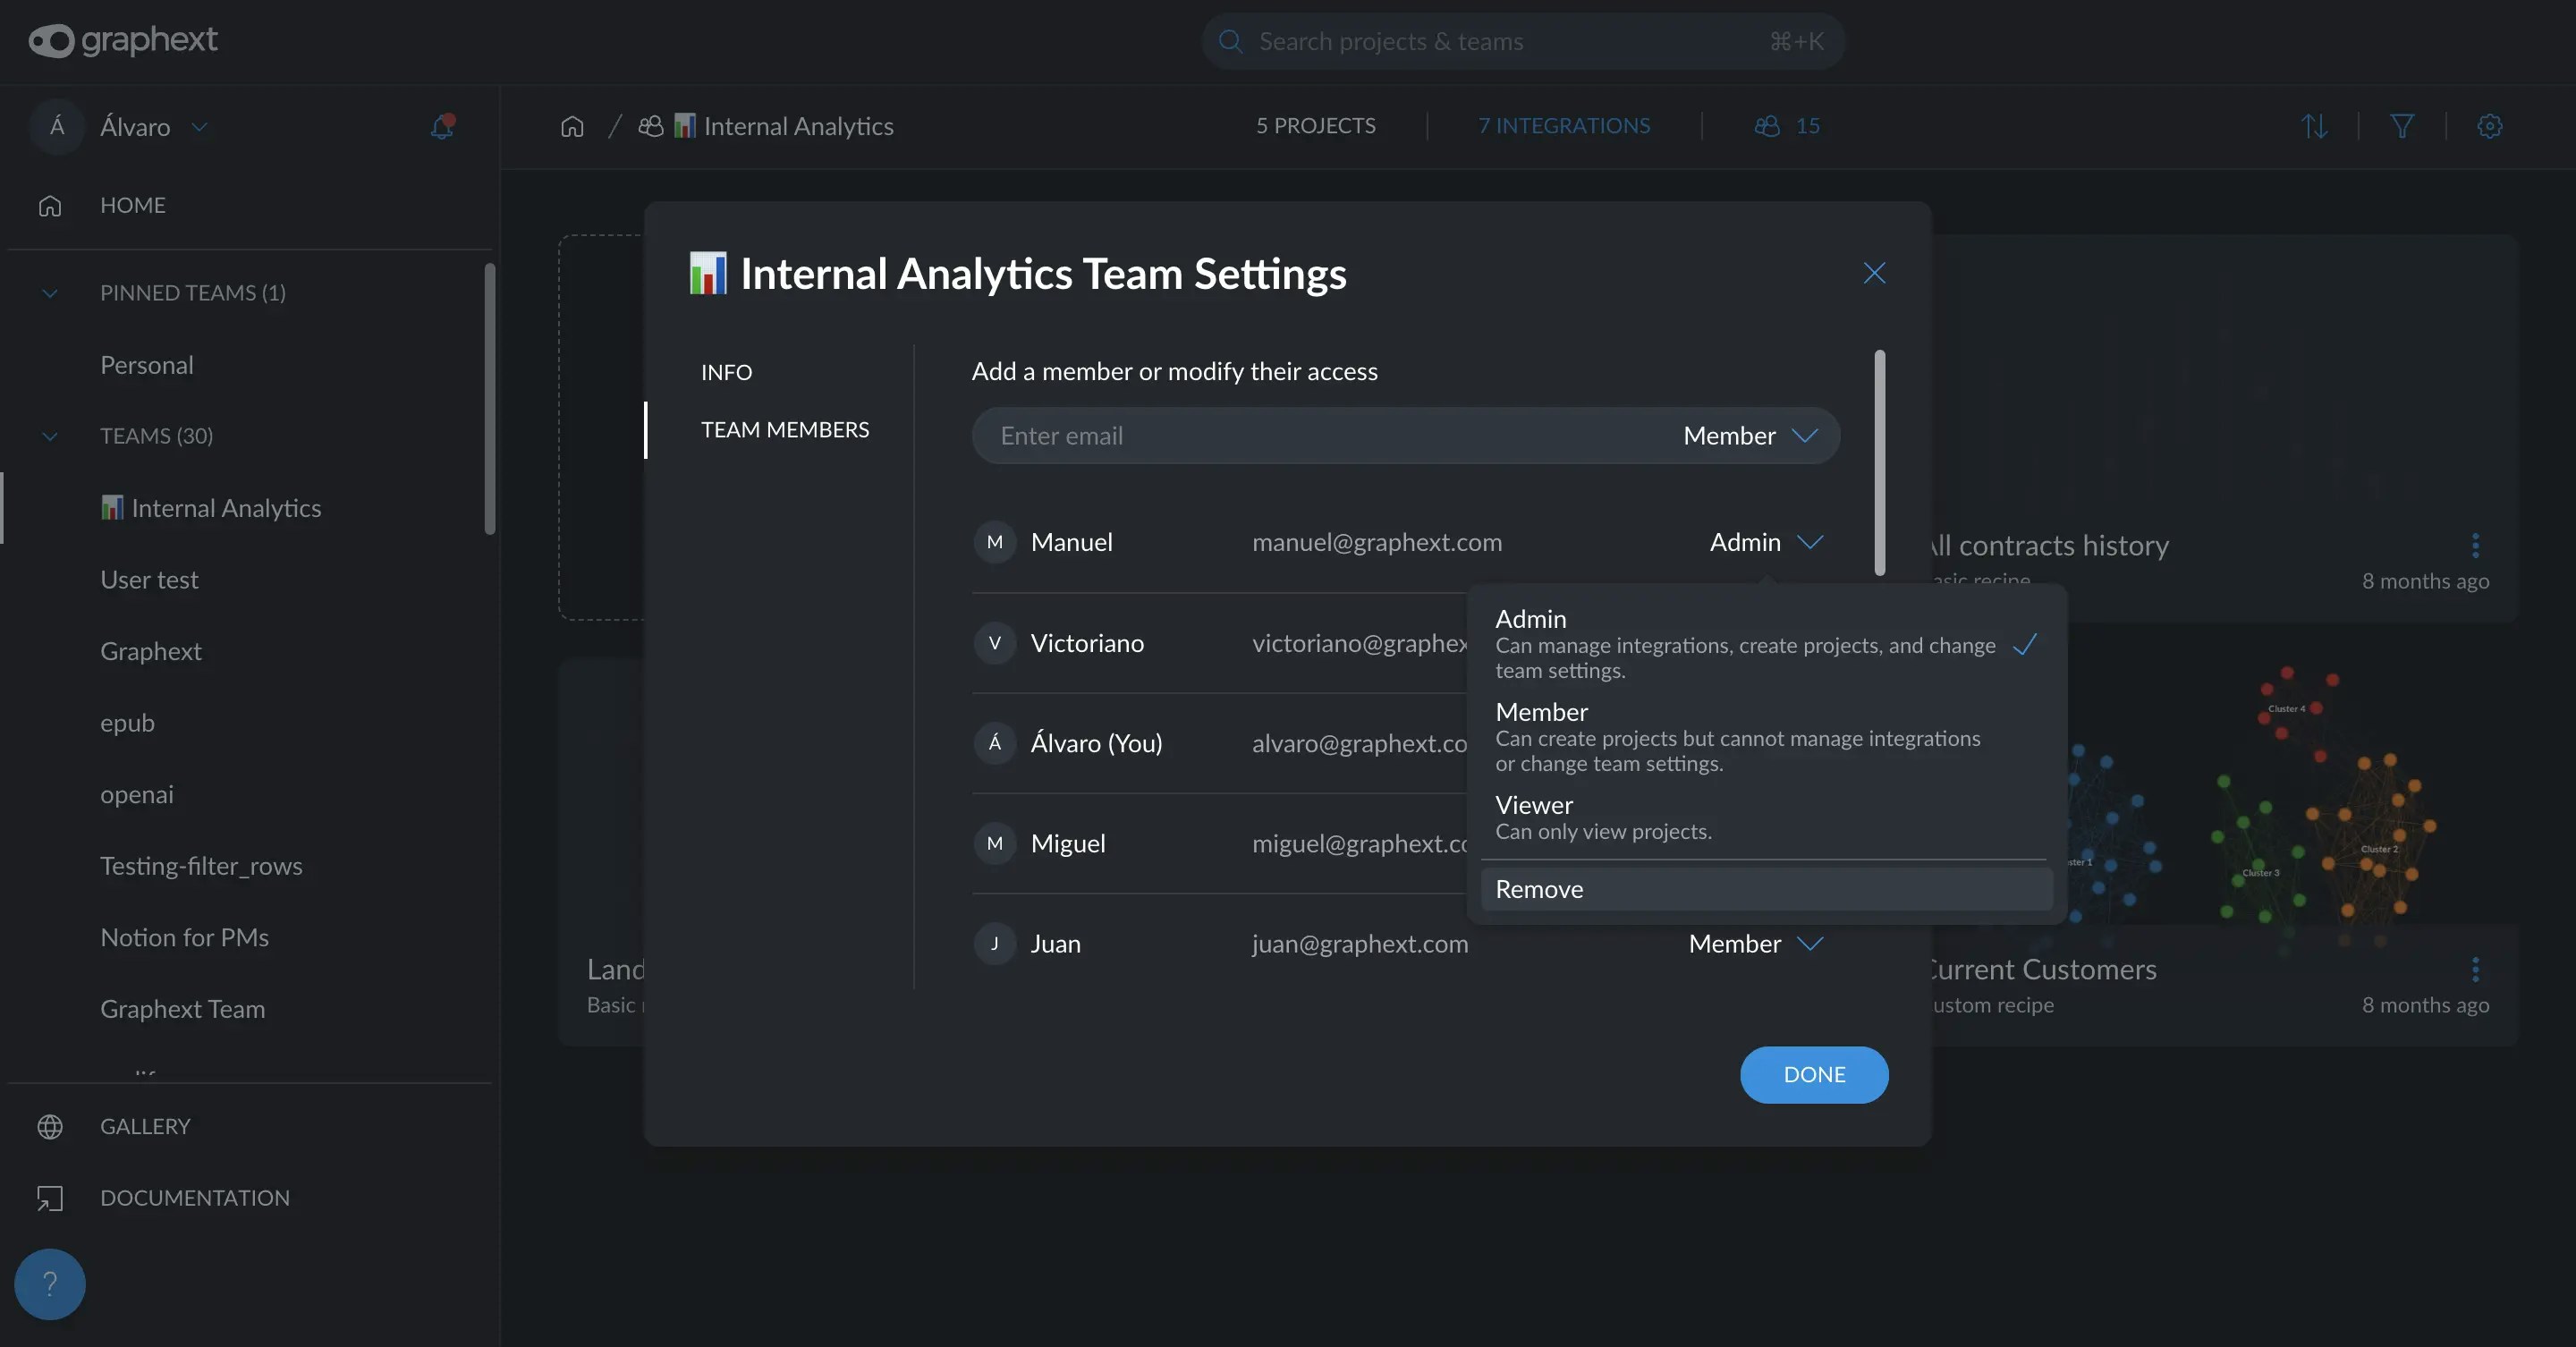Switch to the Info tab
The image size is (2576, 1347).
[726, 372]
